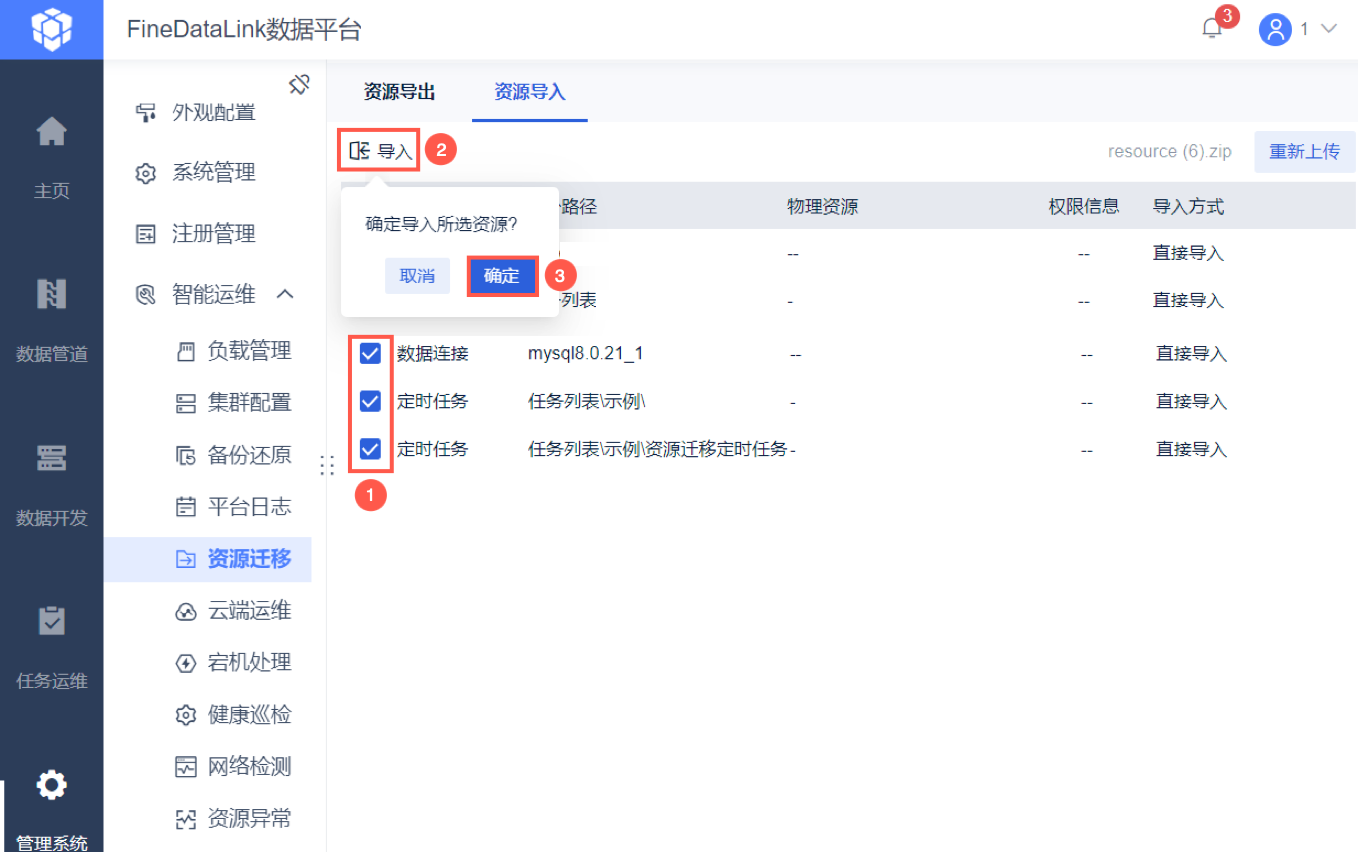Open the 数据开发 development icon

tap(52, 458)
